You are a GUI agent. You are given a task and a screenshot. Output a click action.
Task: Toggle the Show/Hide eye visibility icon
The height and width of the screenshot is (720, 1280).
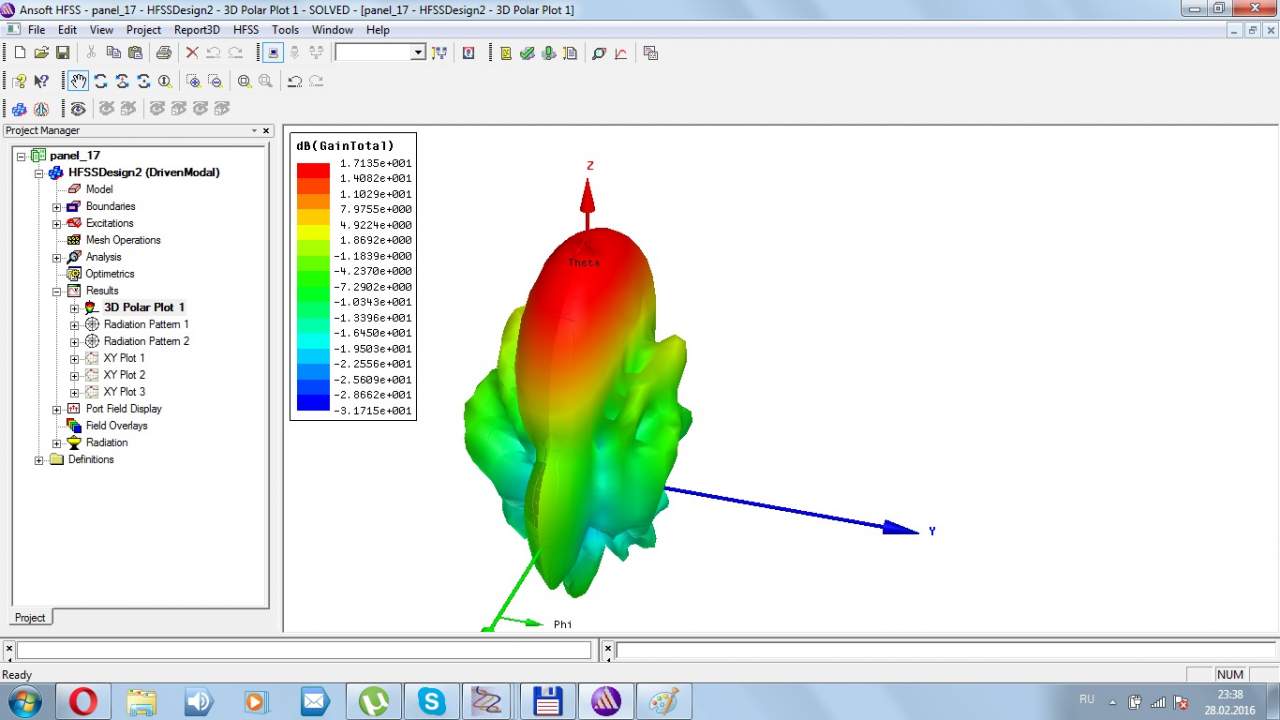point(78,108)
